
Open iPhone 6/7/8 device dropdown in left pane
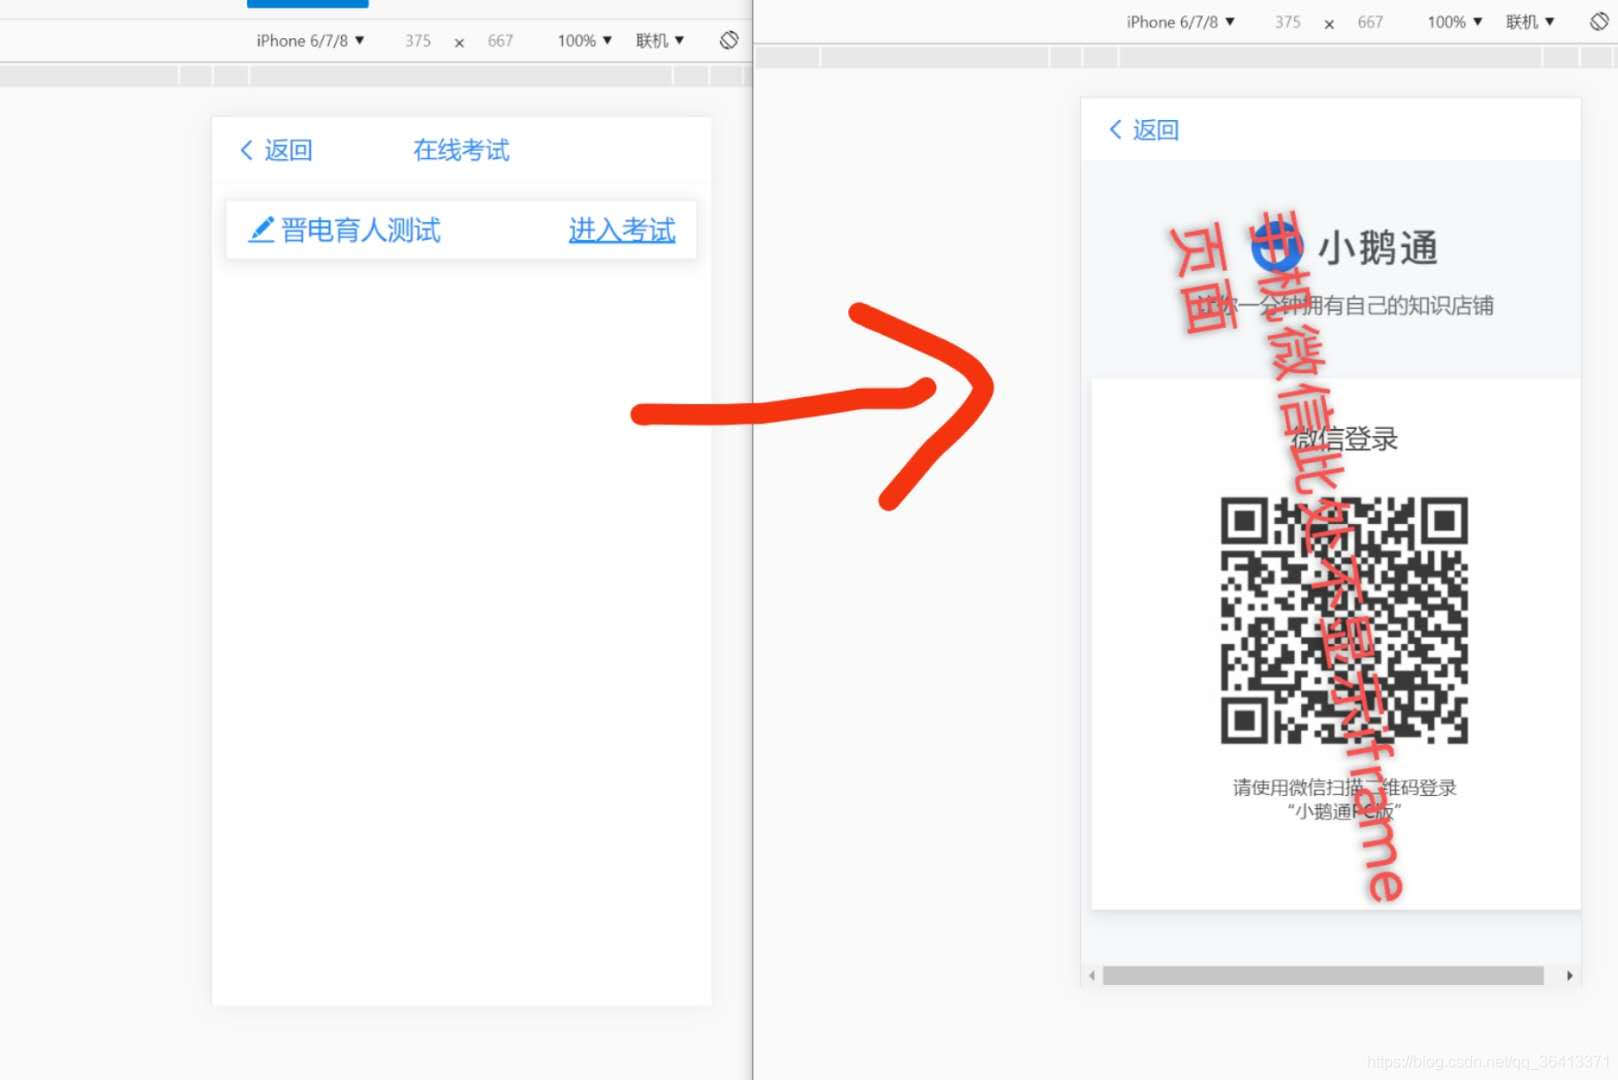[310, 41]
